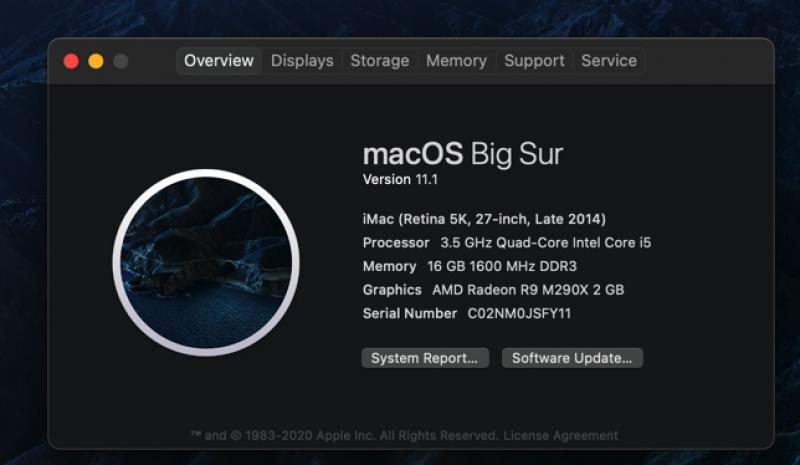This screenshot has width=800, height=465.
Task: Select the Memory tab
Action: [x=457, y=61]
